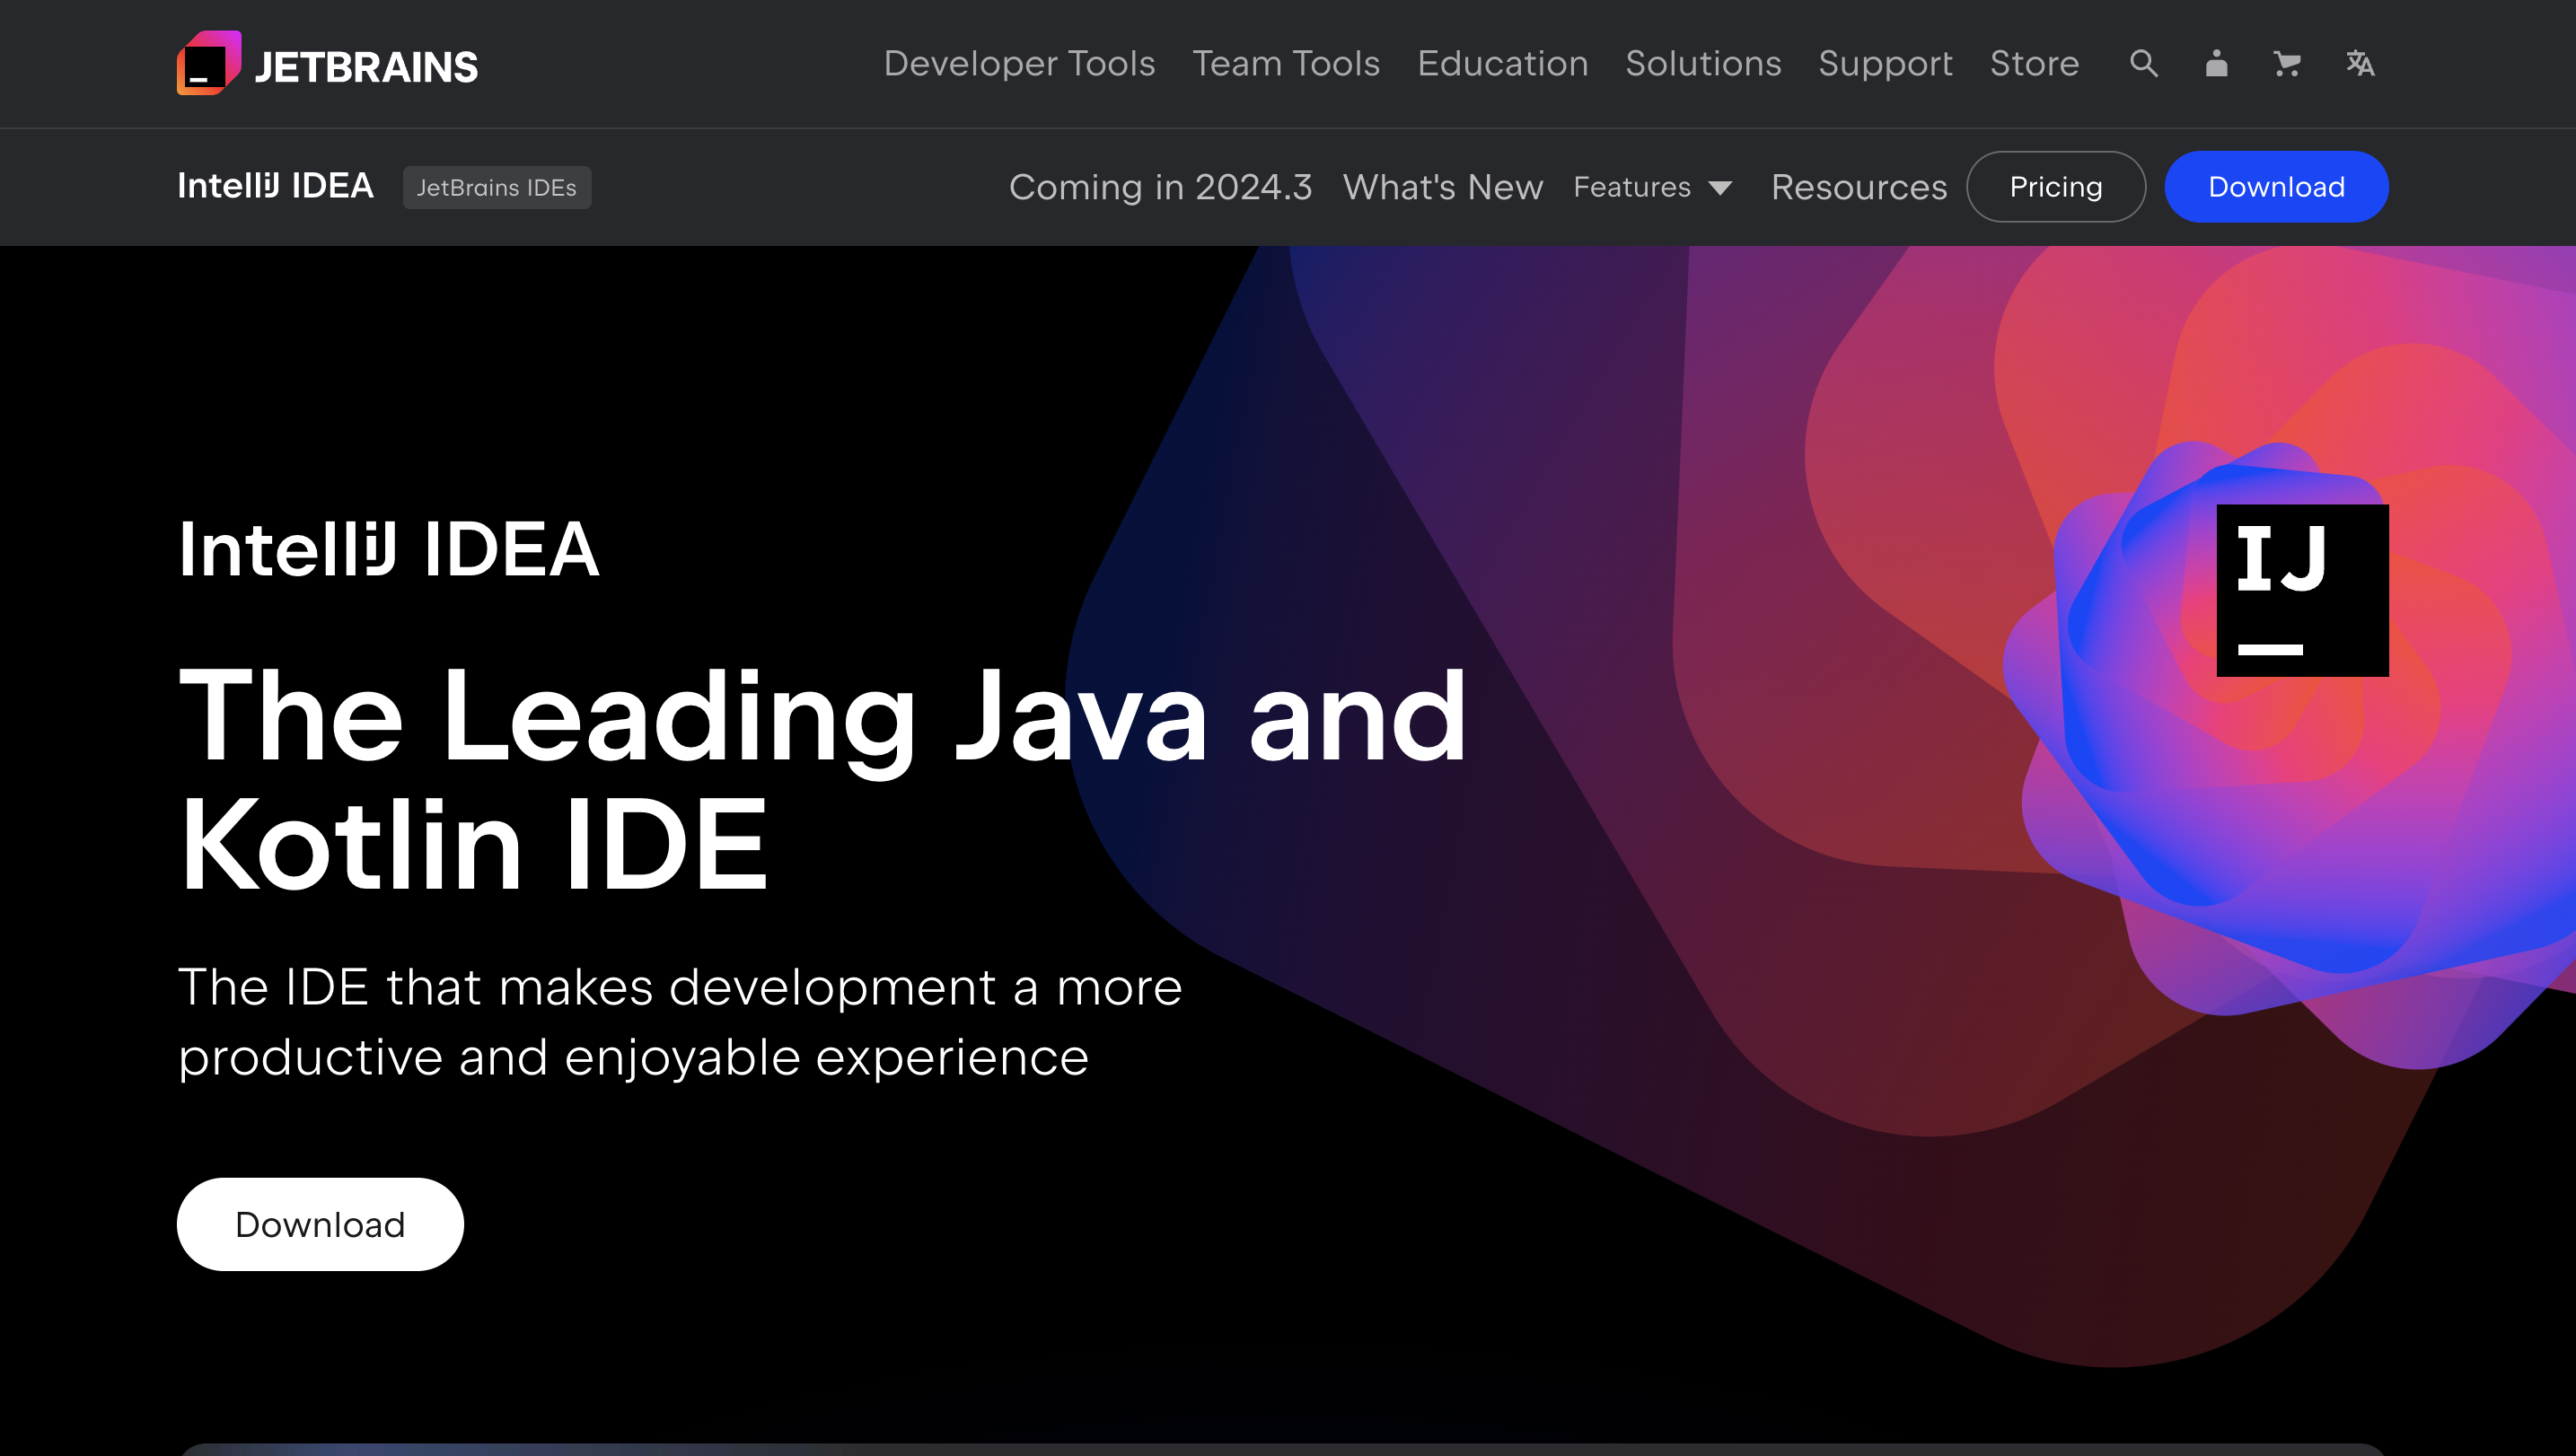Open the shopping cart icon
Image resolution: width=2576 pixels, height=1456 pixels.
click(2287, 64)
